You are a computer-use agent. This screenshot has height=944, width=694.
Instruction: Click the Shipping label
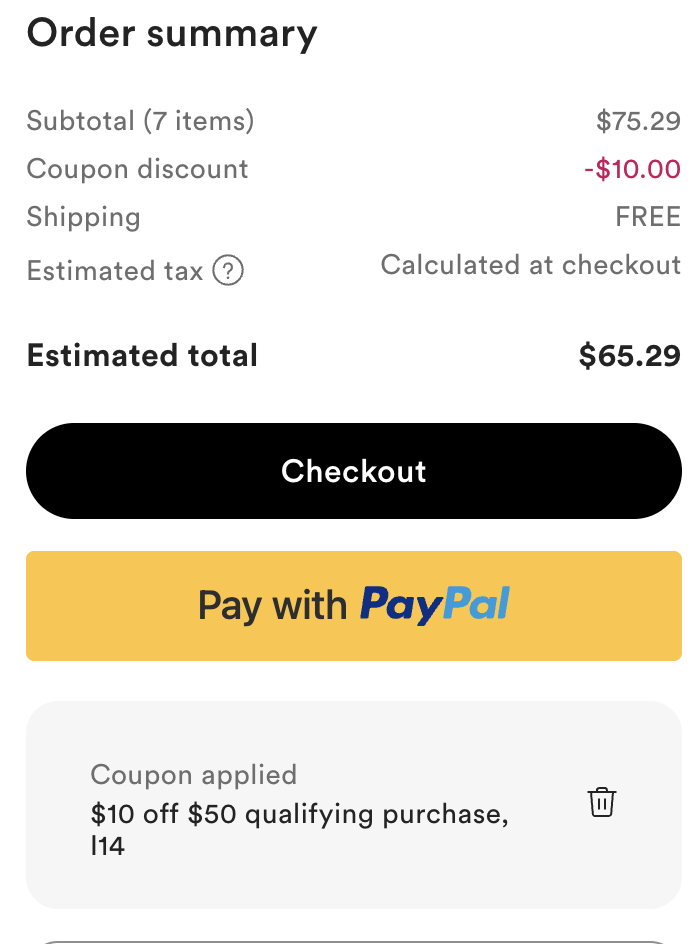(84, 217)
